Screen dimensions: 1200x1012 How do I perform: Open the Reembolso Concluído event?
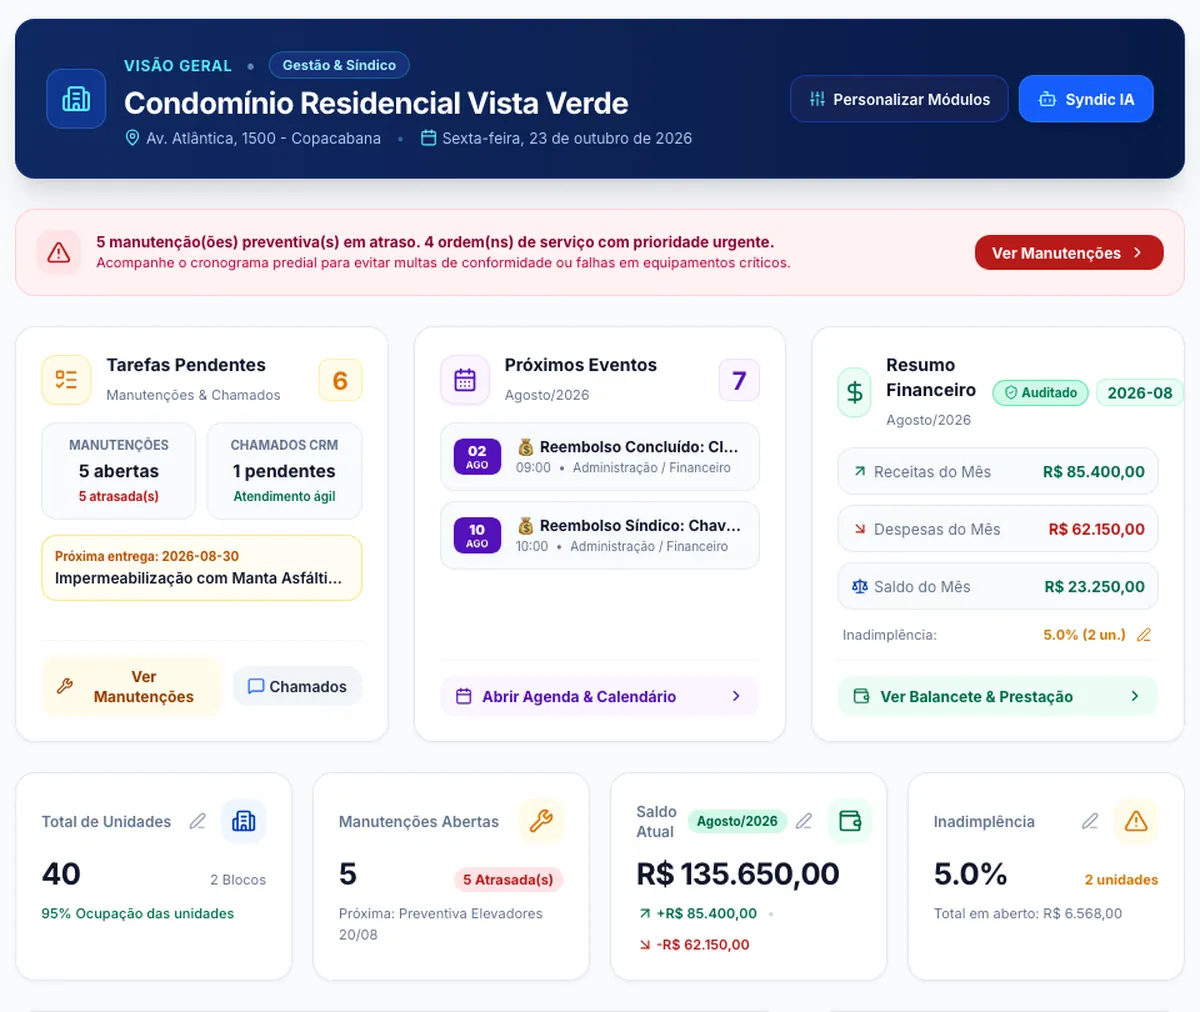pos(600,457)
